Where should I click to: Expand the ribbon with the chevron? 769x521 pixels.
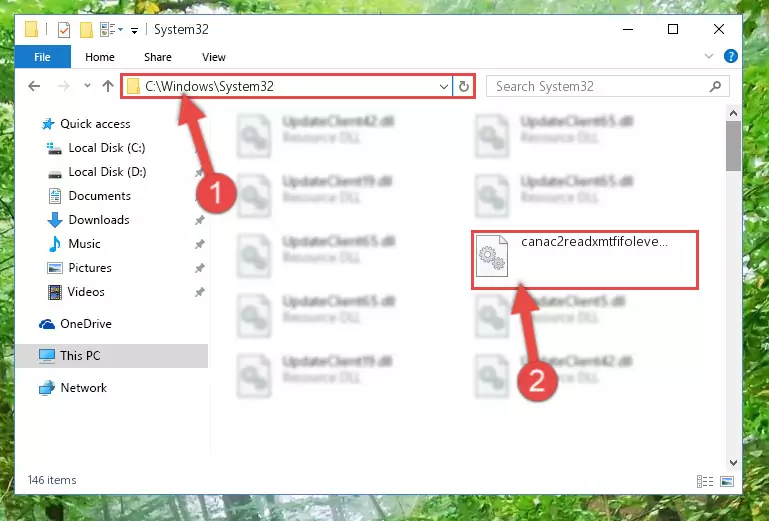(709, 56)
